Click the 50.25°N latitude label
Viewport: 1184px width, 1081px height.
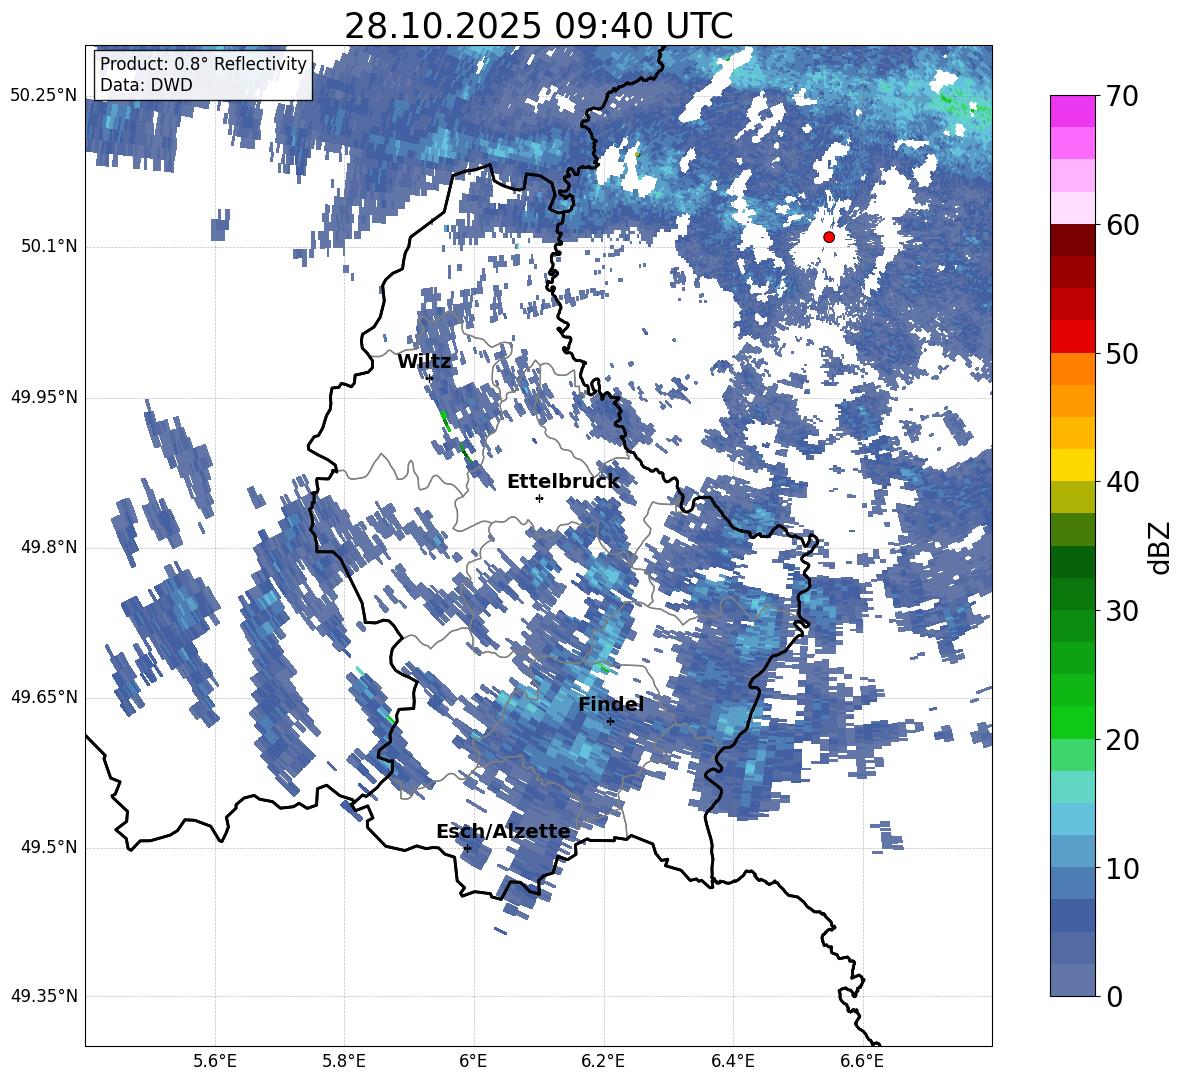click(44, 96)
